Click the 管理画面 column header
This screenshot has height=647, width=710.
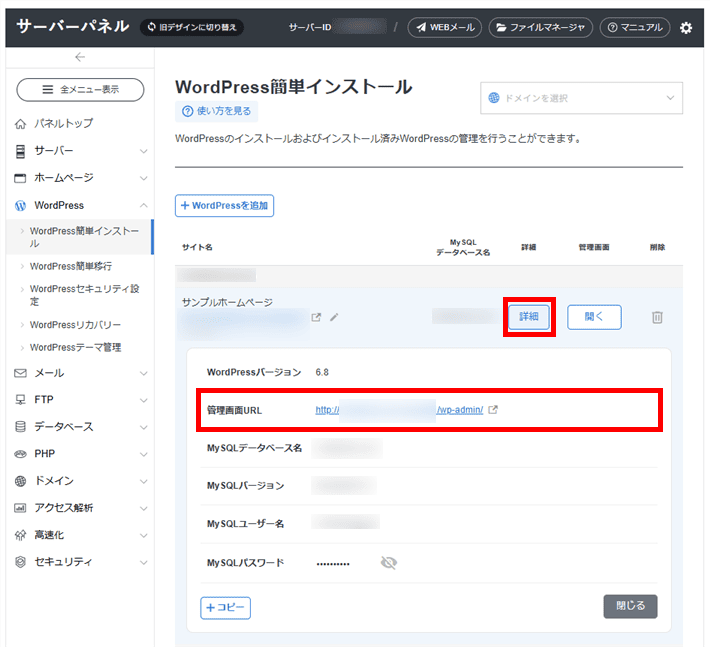(594, 247)
